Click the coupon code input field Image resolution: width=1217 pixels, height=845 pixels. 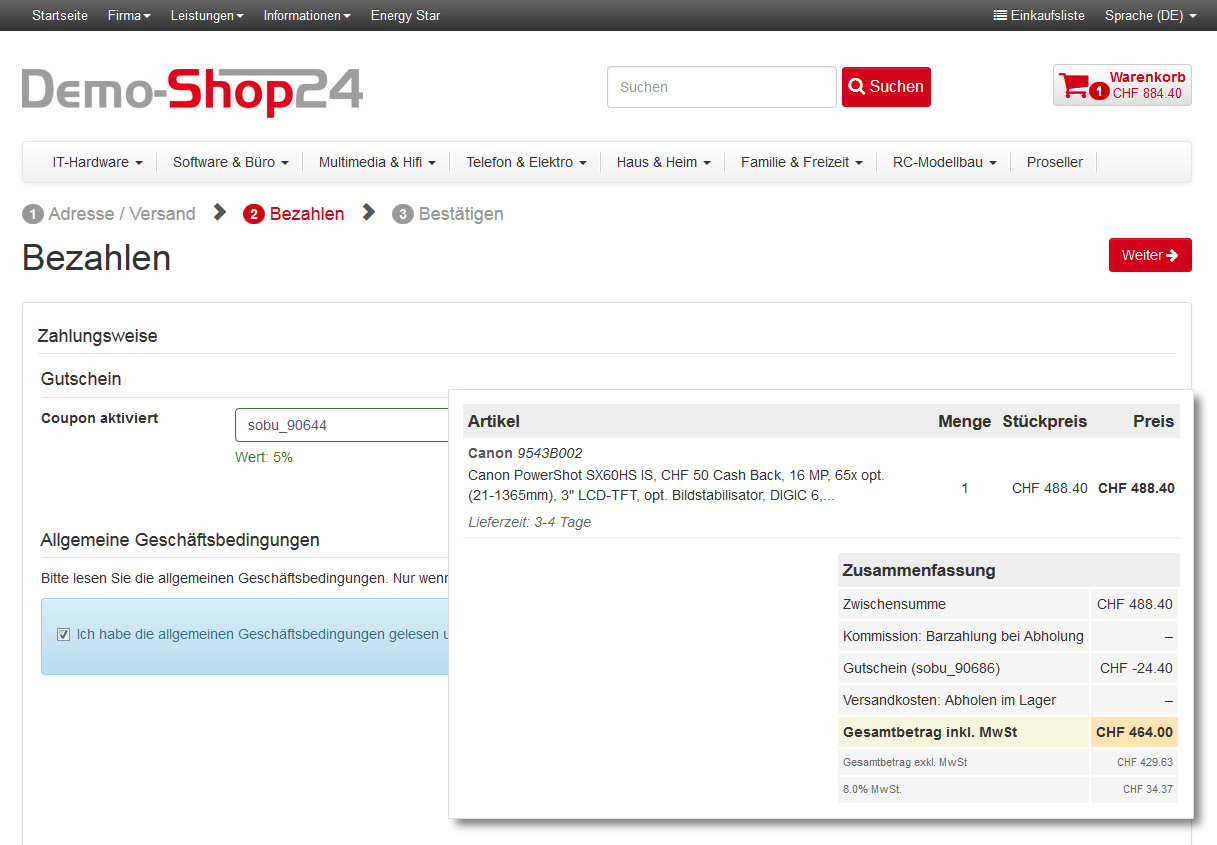(341, 425)
